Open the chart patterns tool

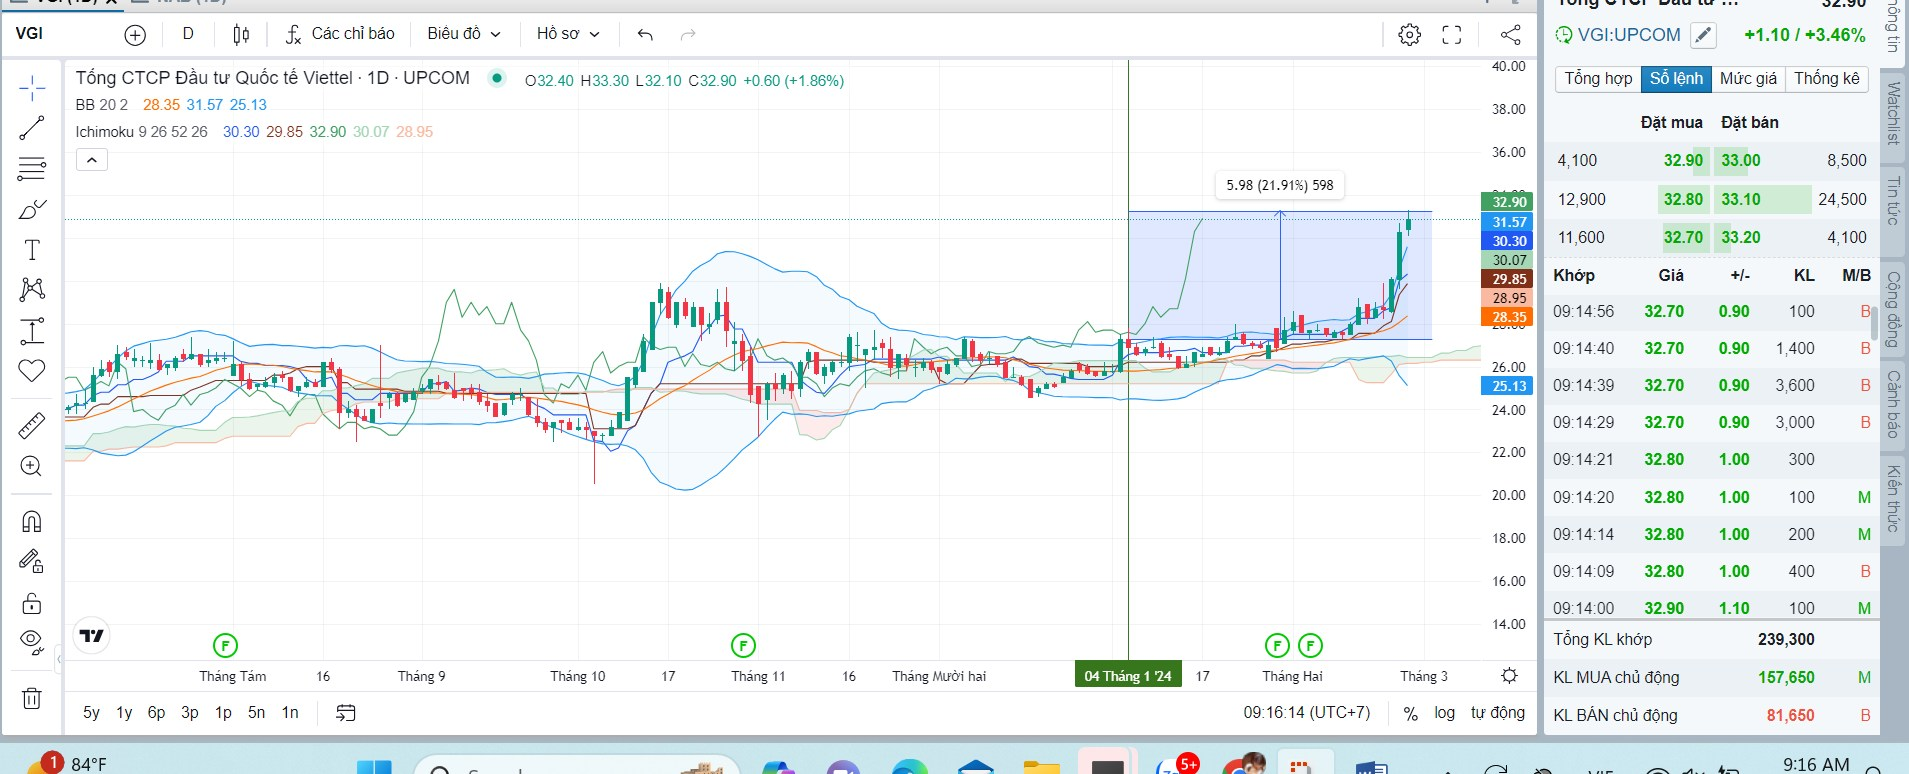[x=32, y=289]
